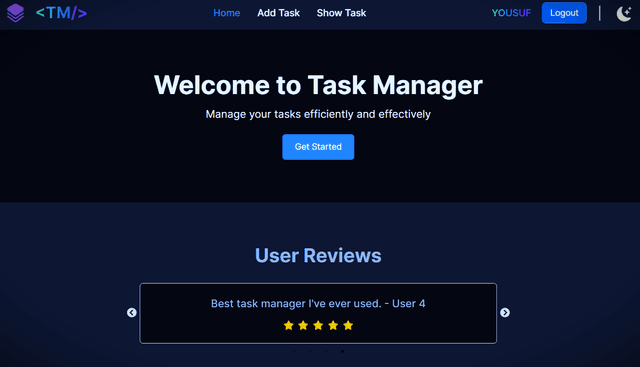
Task: Click the <TM/> brand text
Action: point(61,13)
